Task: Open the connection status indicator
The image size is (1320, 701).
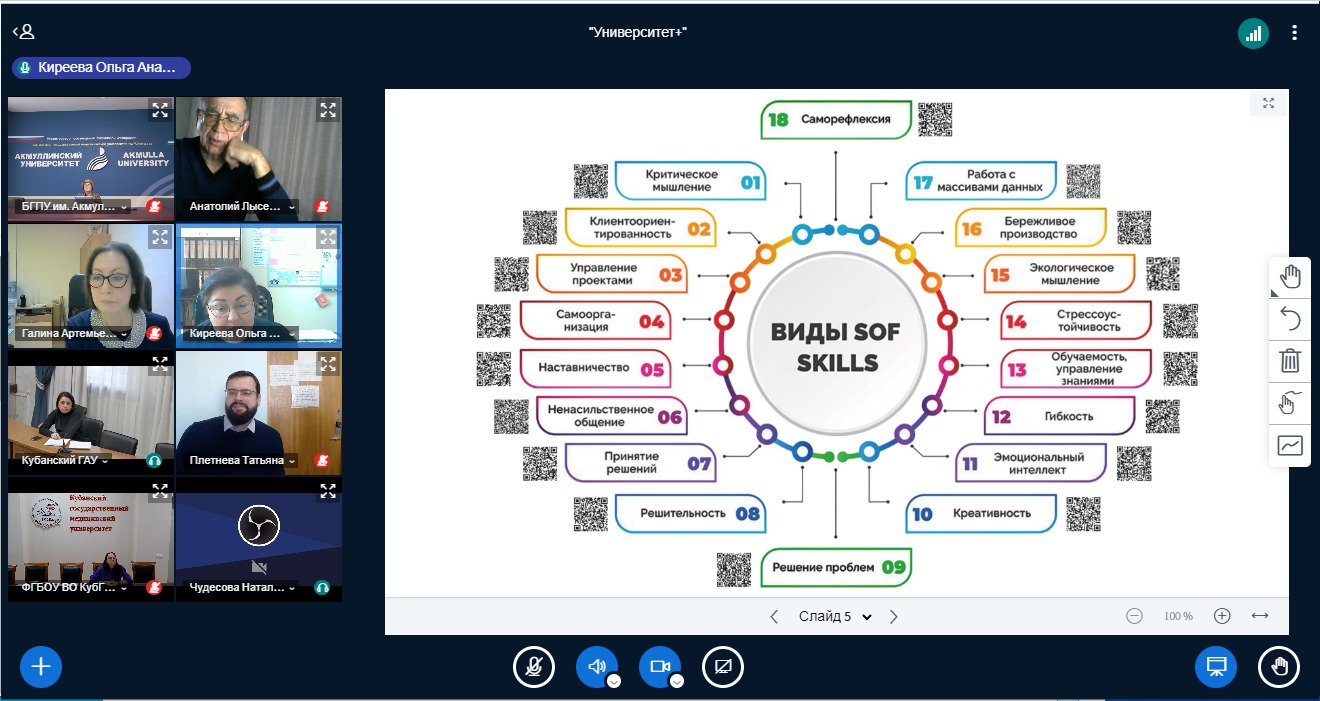Action: [1253, 33]
